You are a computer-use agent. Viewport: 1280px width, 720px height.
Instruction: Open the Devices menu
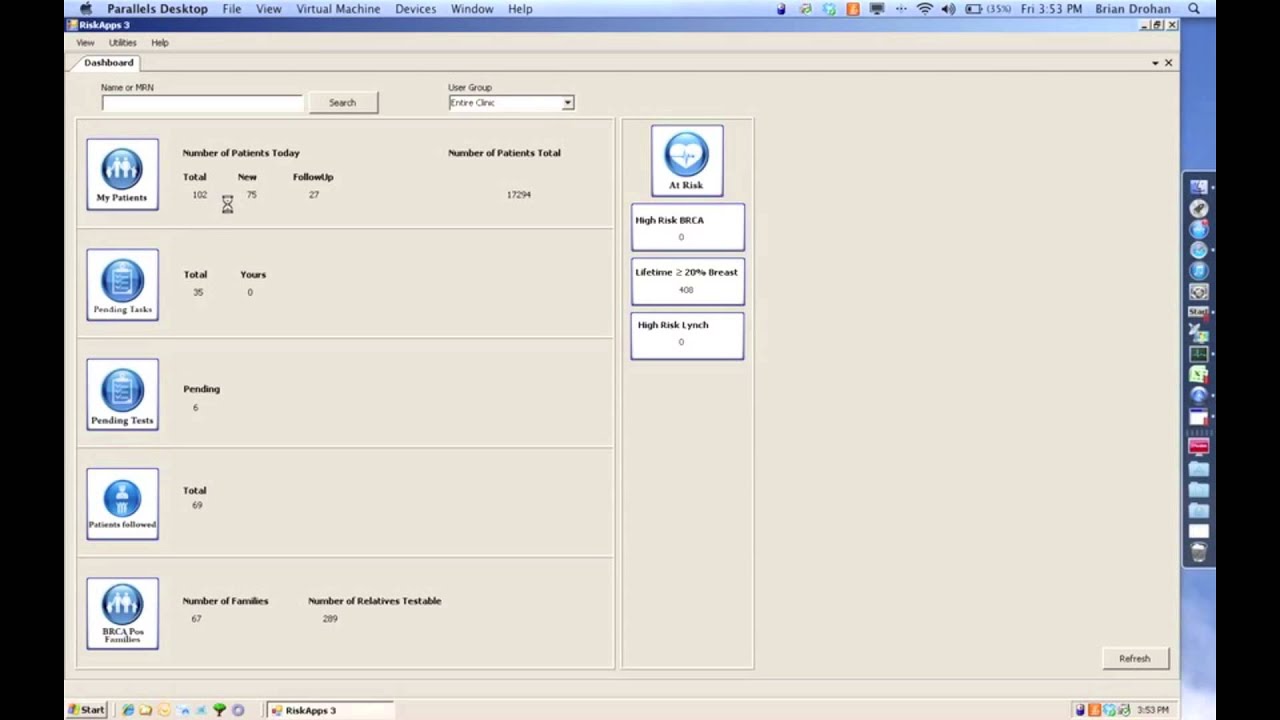[x=415, y=9]
